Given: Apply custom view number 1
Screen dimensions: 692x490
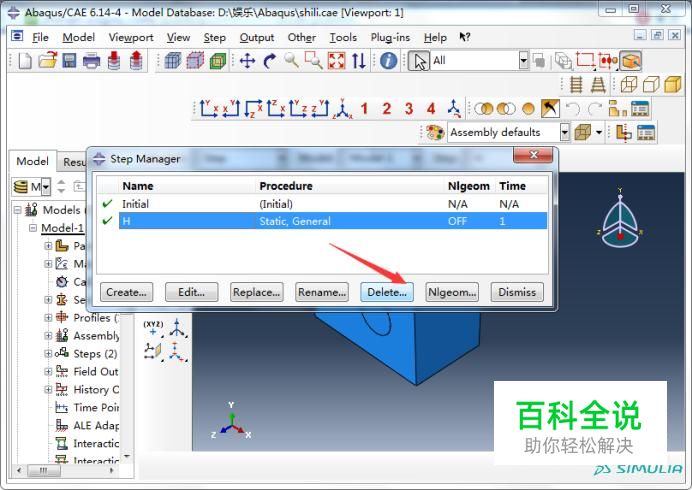Looking at the screenshot, I should pos(364,109).
